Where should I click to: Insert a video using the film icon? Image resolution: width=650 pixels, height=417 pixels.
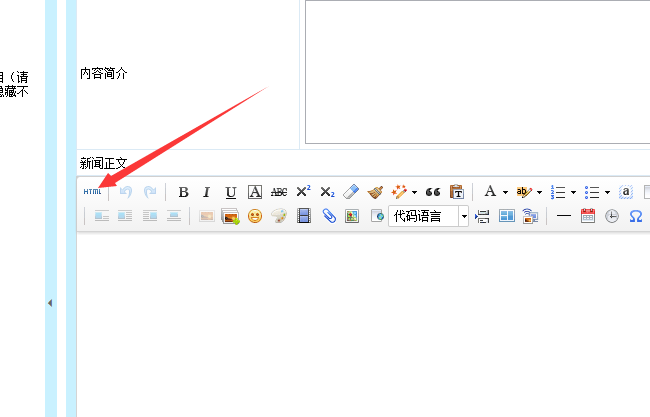304,216
